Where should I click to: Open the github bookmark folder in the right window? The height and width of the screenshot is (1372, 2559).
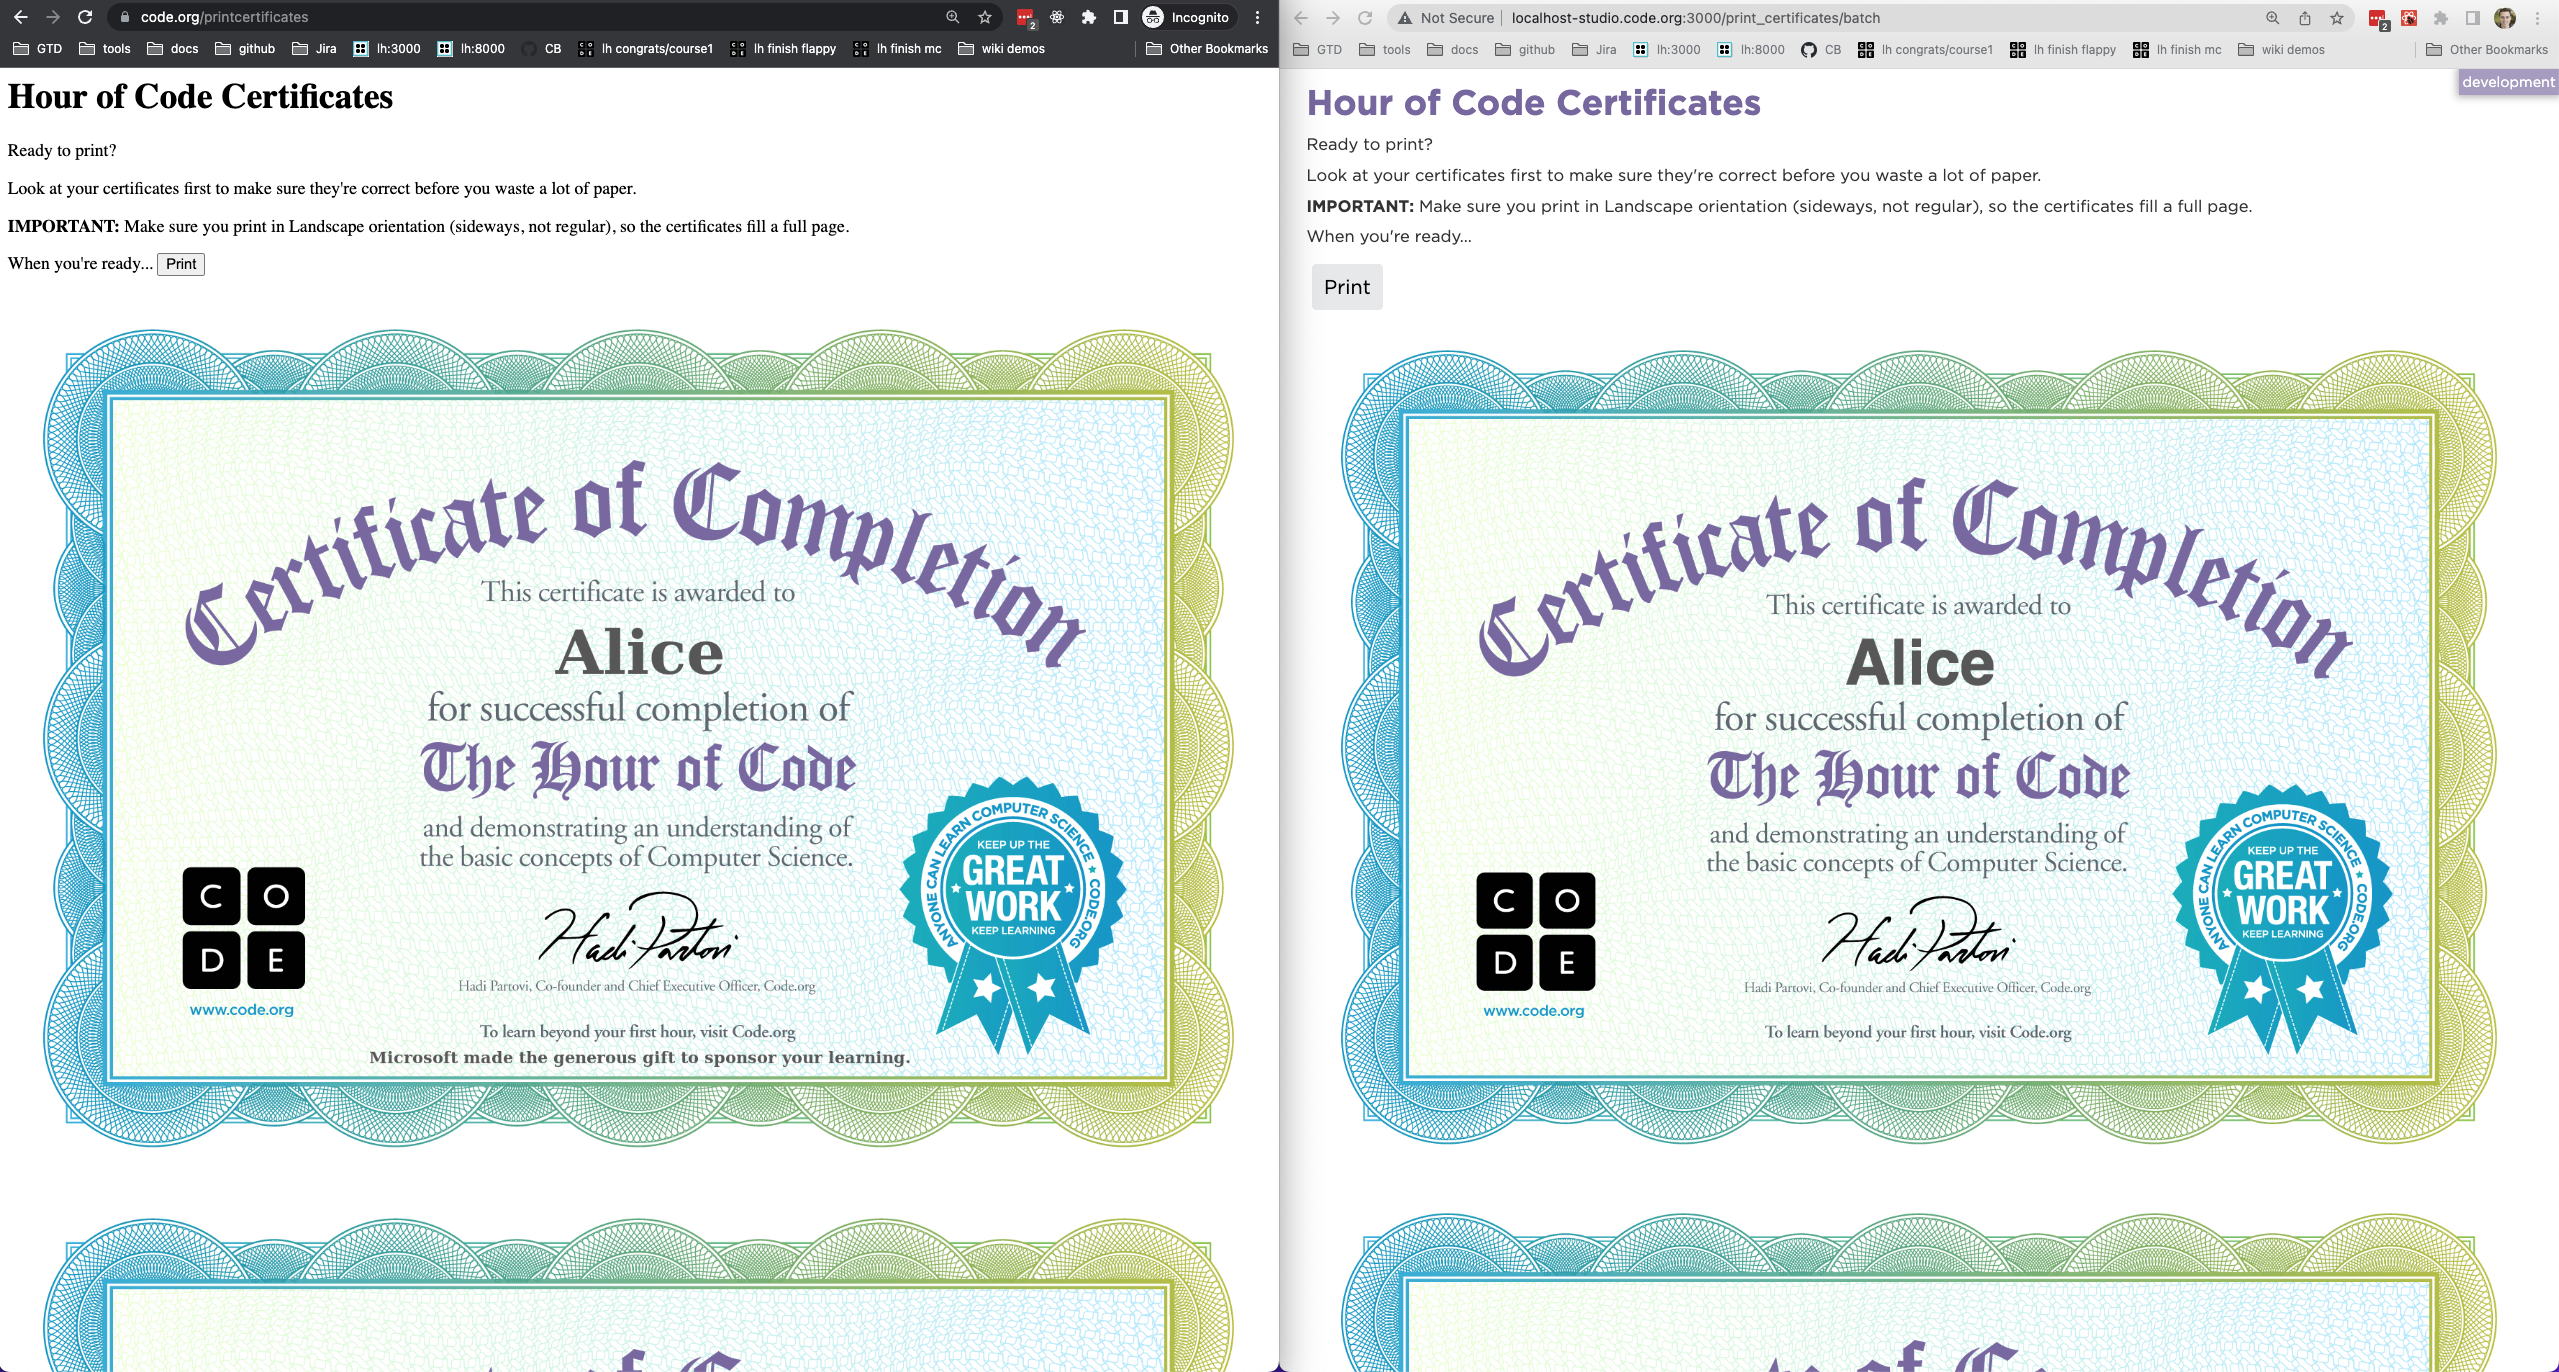click(1525, 49)
